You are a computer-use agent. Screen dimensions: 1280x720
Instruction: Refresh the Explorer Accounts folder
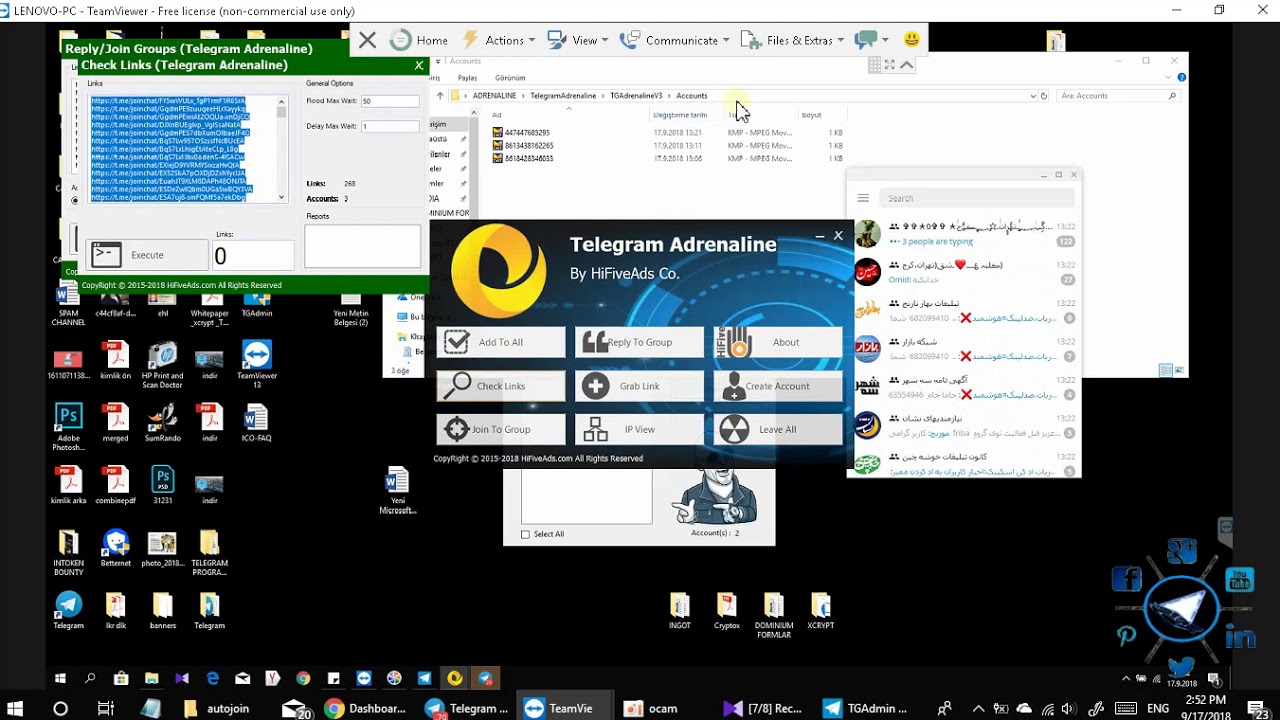click(1044, 96)
